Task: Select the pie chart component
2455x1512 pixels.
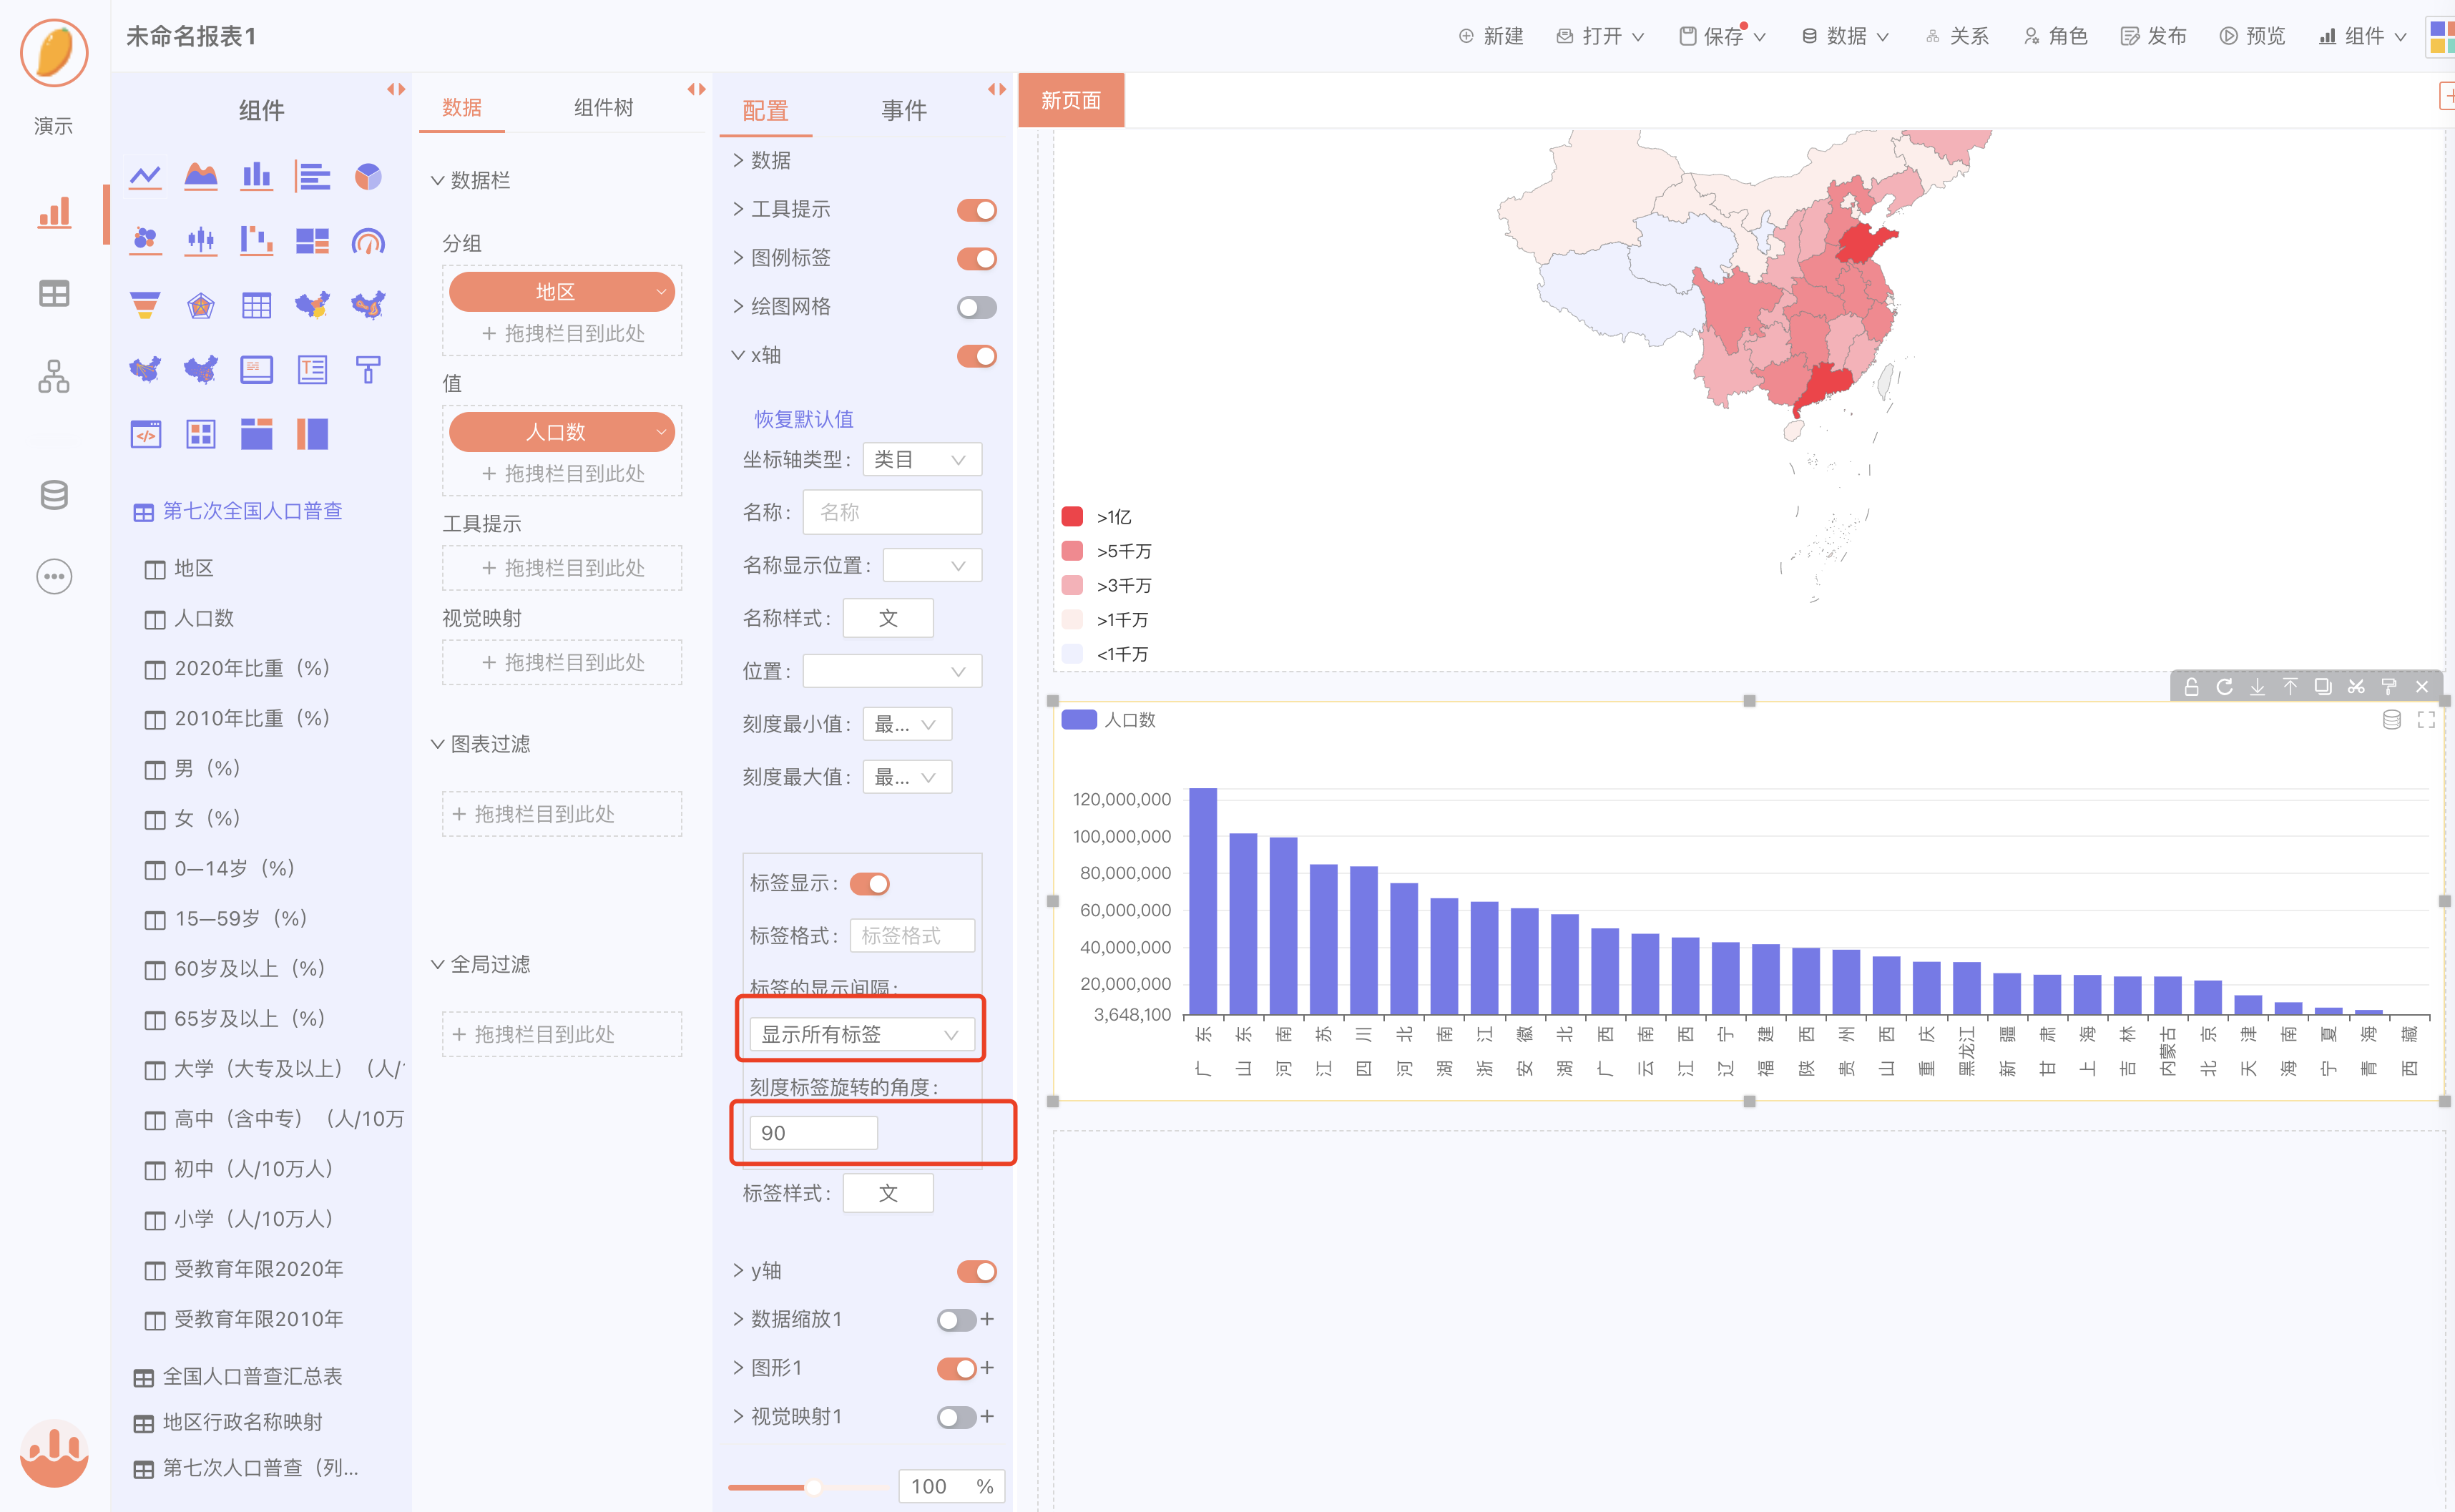Action: [x=368, y=177]
